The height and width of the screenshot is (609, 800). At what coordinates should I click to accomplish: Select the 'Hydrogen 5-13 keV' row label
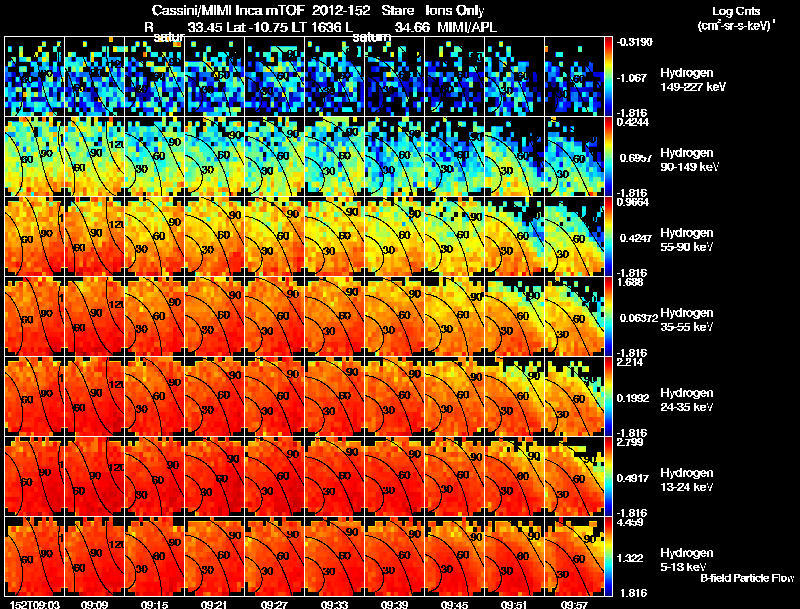687,560
